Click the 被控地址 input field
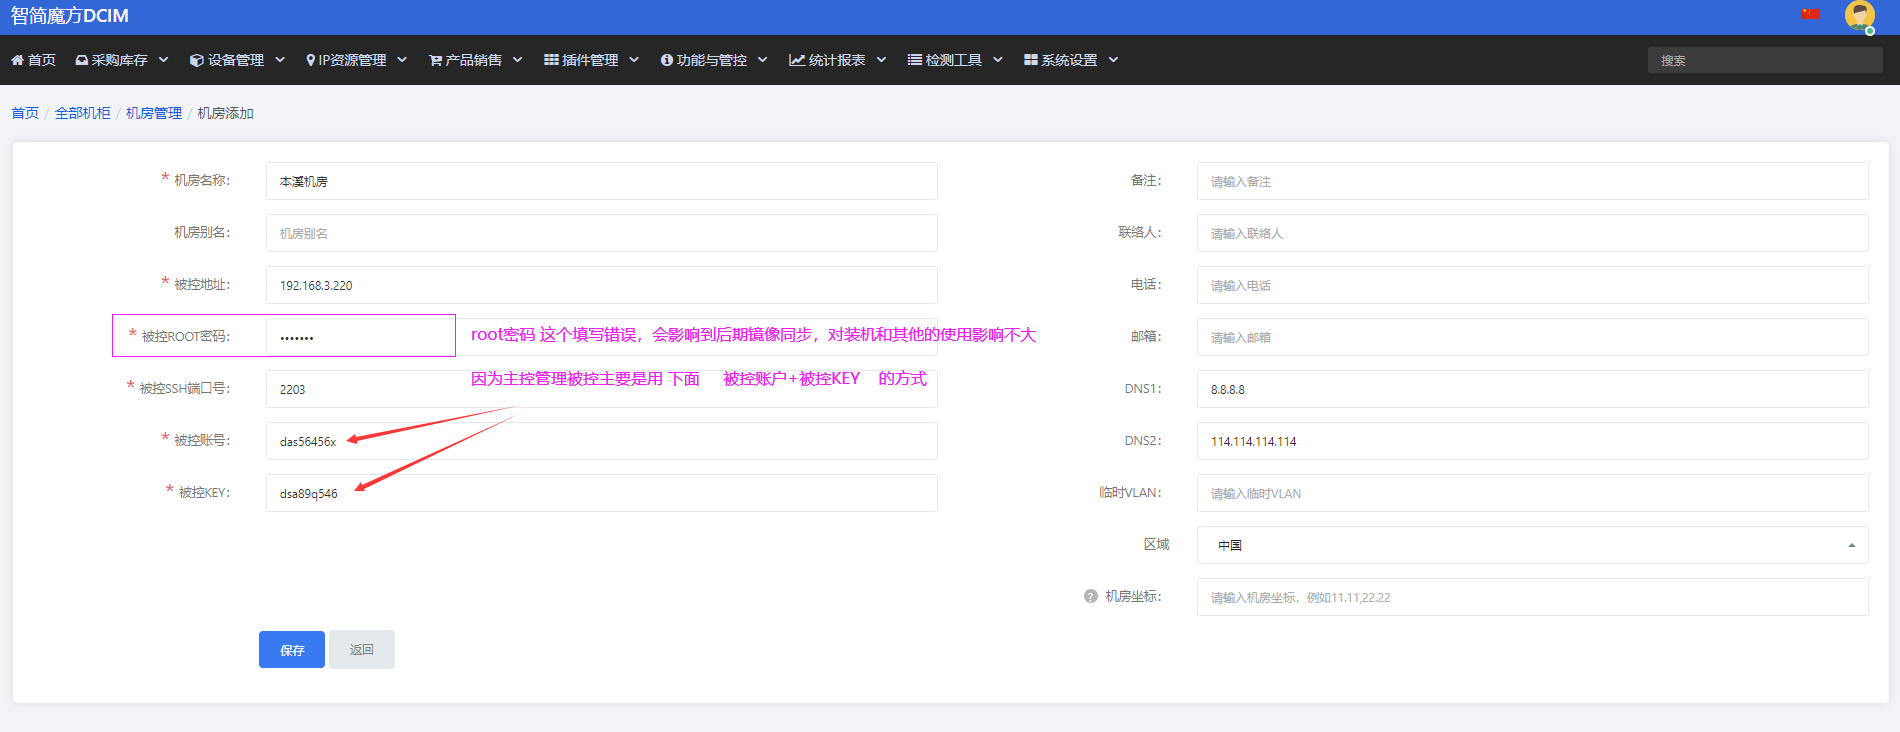The image size is (1900, 732). (x=602, y=285)
